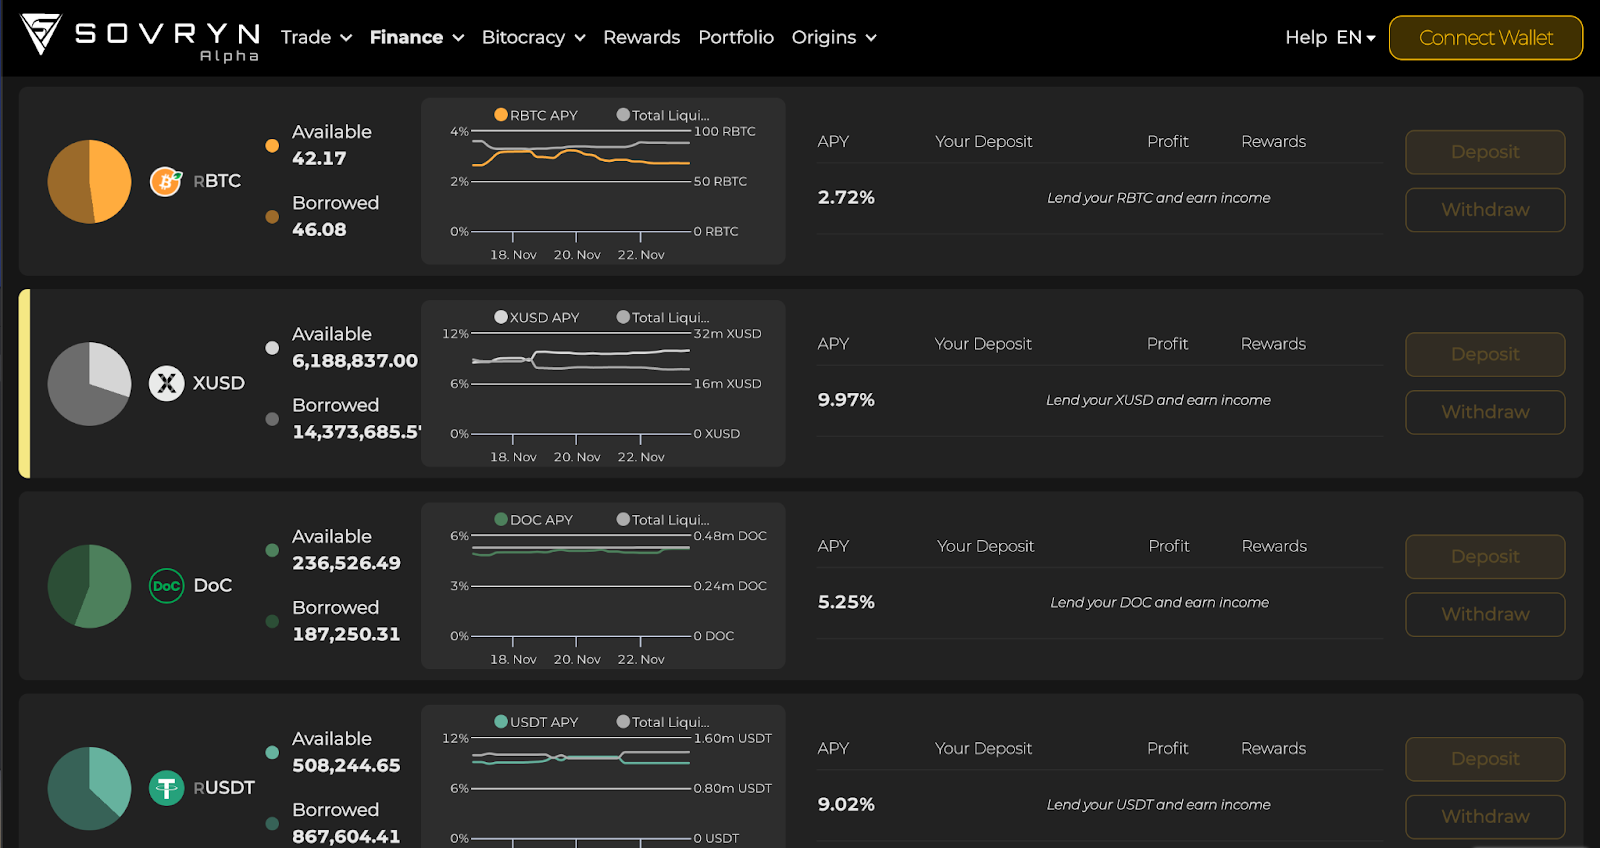This screenshot has height=848, width=1600.
Task: Click the RUSDT Tether token icon
Action: click(167, 788)
